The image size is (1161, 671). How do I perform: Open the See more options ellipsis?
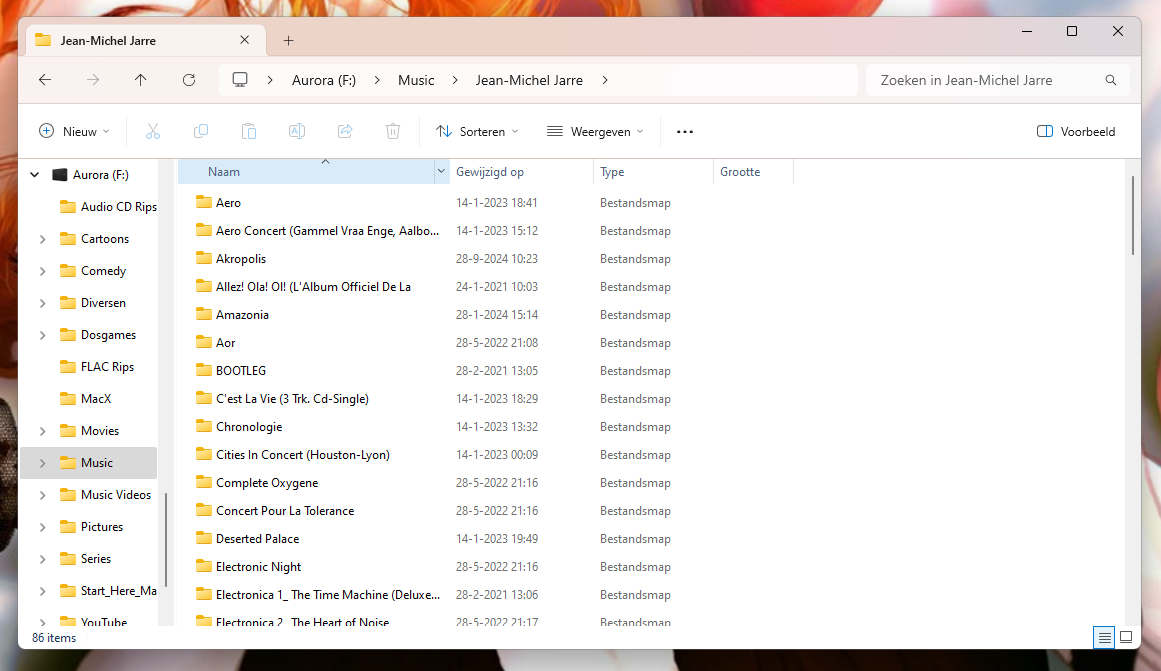(x=685, y=132)
